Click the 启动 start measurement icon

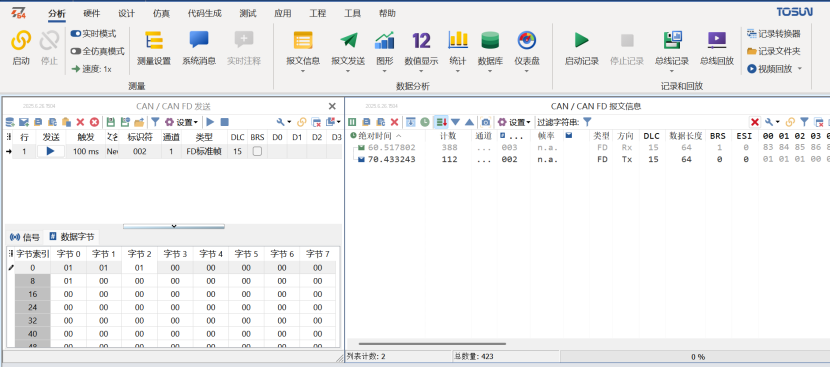21,41
